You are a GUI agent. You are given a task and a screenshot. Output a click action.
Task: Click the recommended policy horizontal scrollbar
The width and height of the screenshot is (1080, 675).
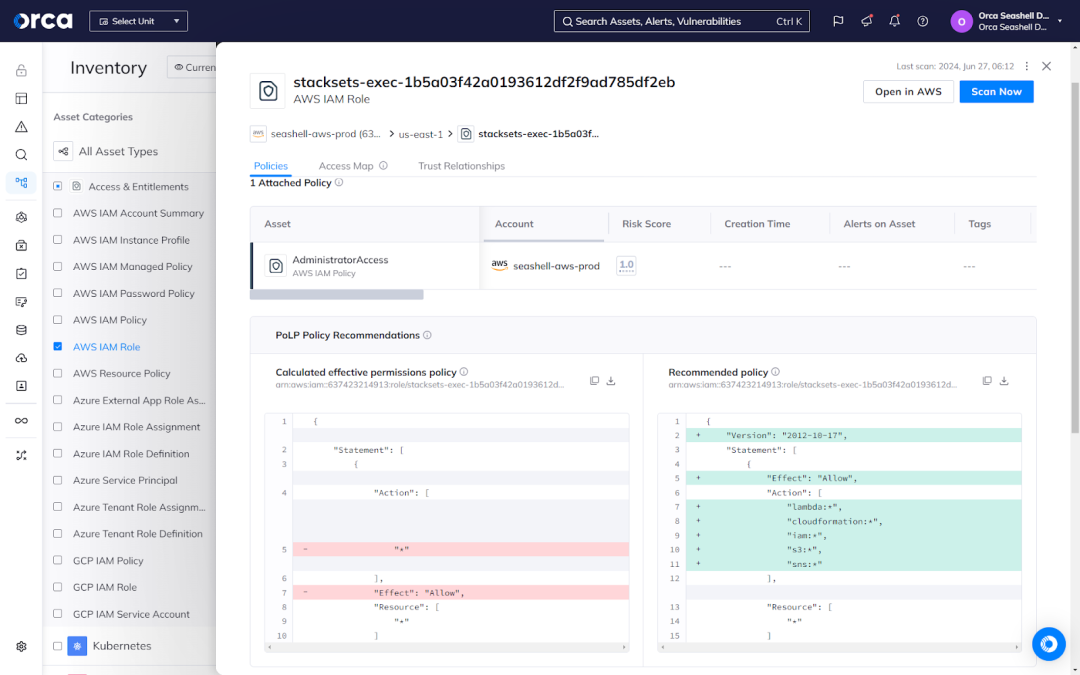pyautogui.click(x=840, y=647)
